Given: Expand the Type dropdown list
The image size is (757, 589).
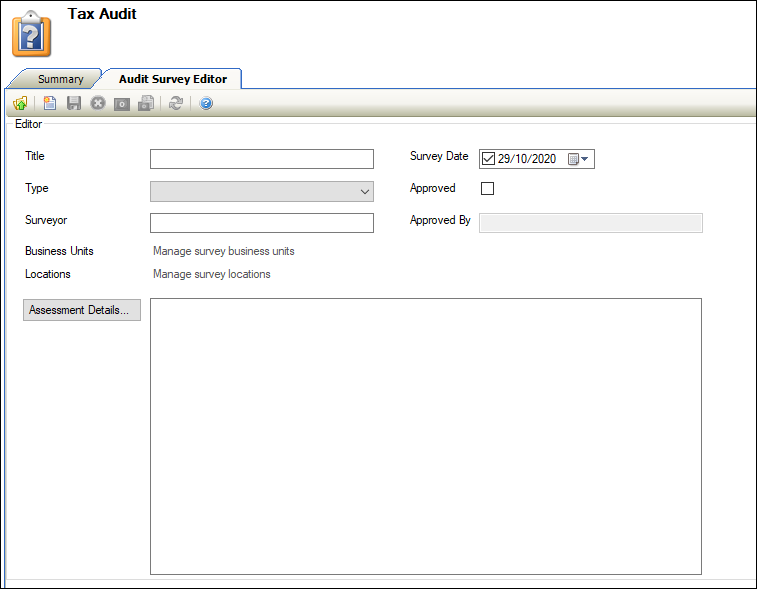Looking at the screenshot, I should 364,192.
